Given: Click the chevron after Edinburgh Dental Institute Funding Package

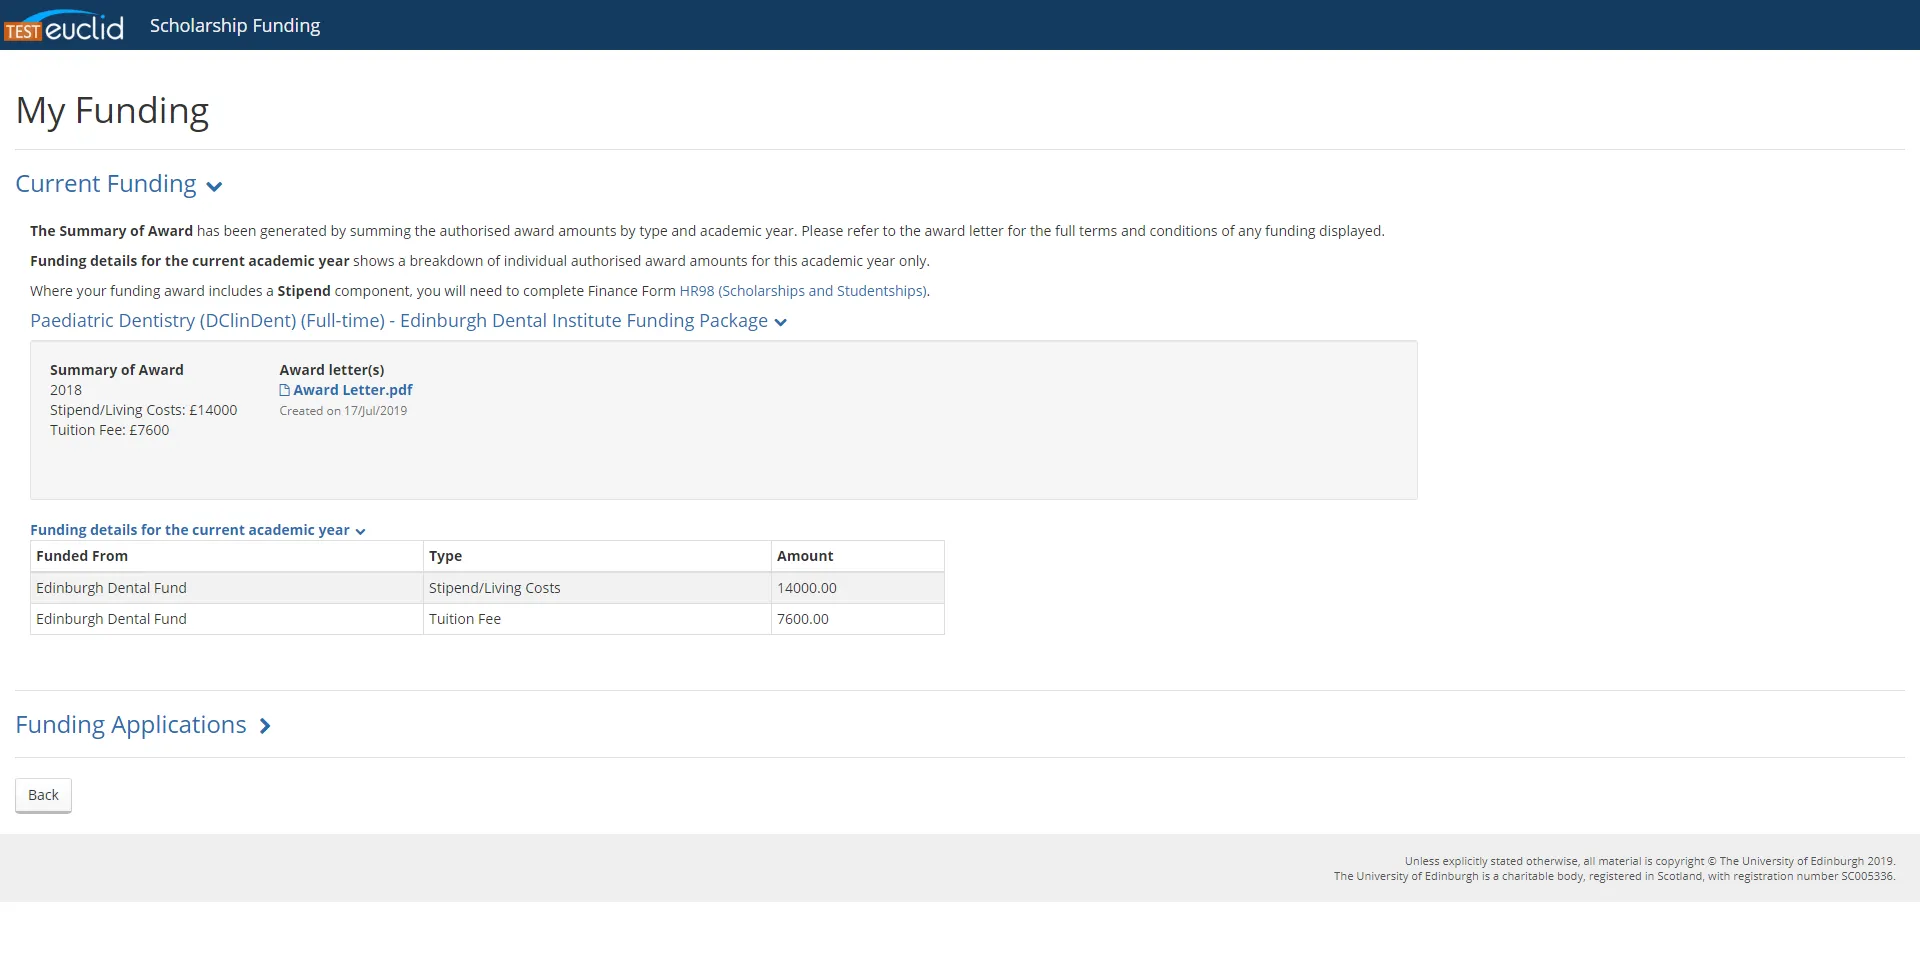Looking at the screenshot, I should (x=781, y=323).
